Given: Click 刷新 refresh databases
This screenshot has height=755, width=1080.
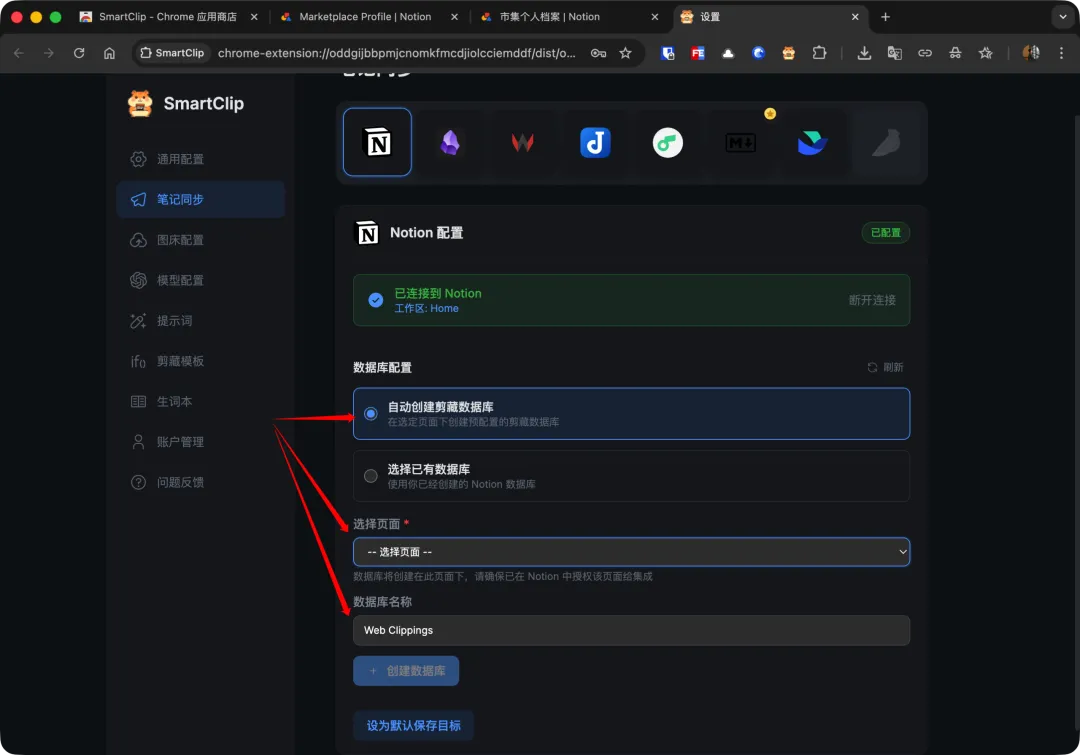Looking at the screenshot, I should [x=886, y=367].
